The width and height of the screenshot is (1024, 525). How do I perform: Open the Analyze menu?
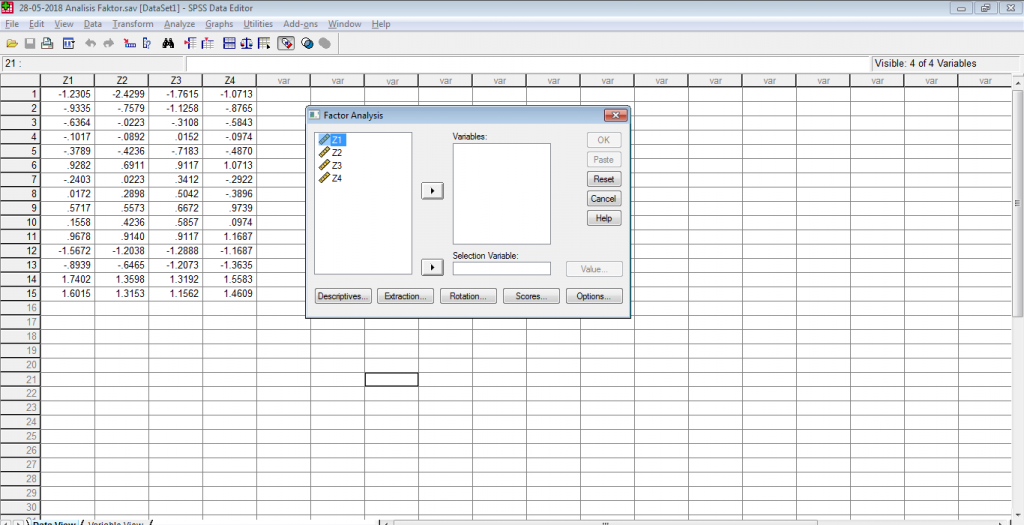click(x=180, y=23)
